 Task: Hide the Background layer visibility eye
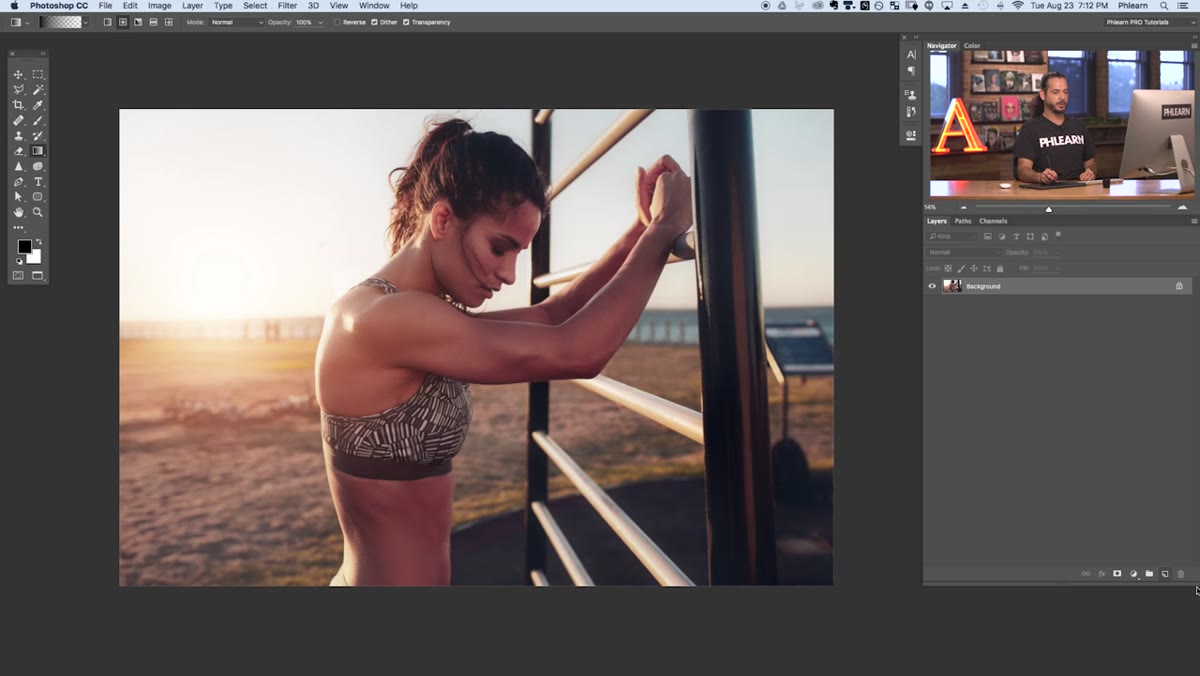[x=932, y=286]
